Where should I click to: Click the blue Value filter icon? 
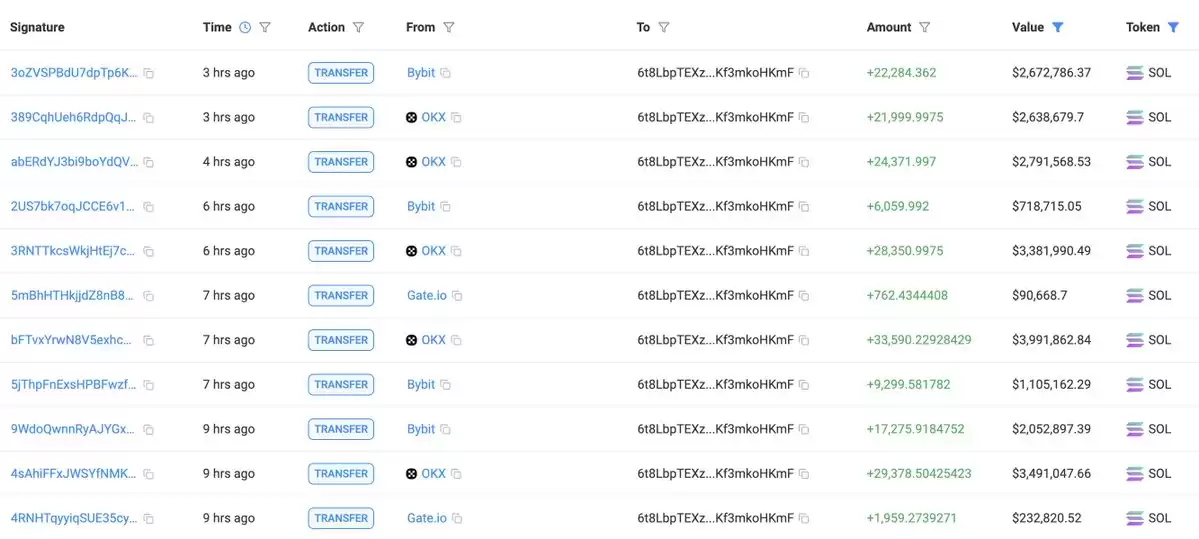coord(1058,28)
